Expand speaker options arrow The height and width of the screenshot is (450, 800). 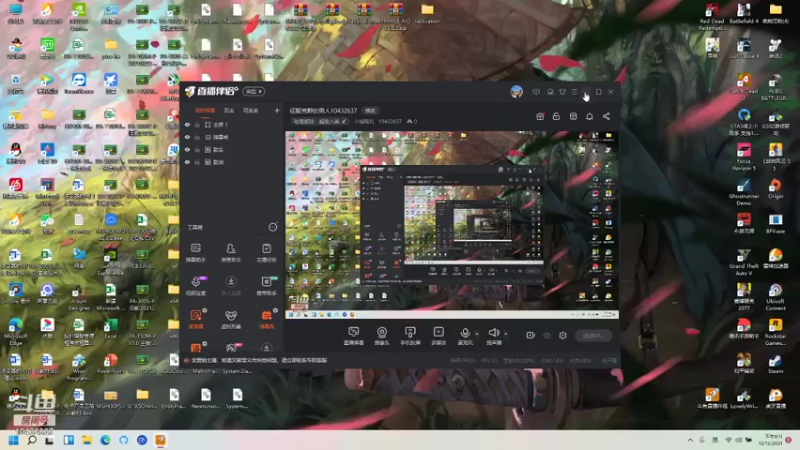pos(506,334)
